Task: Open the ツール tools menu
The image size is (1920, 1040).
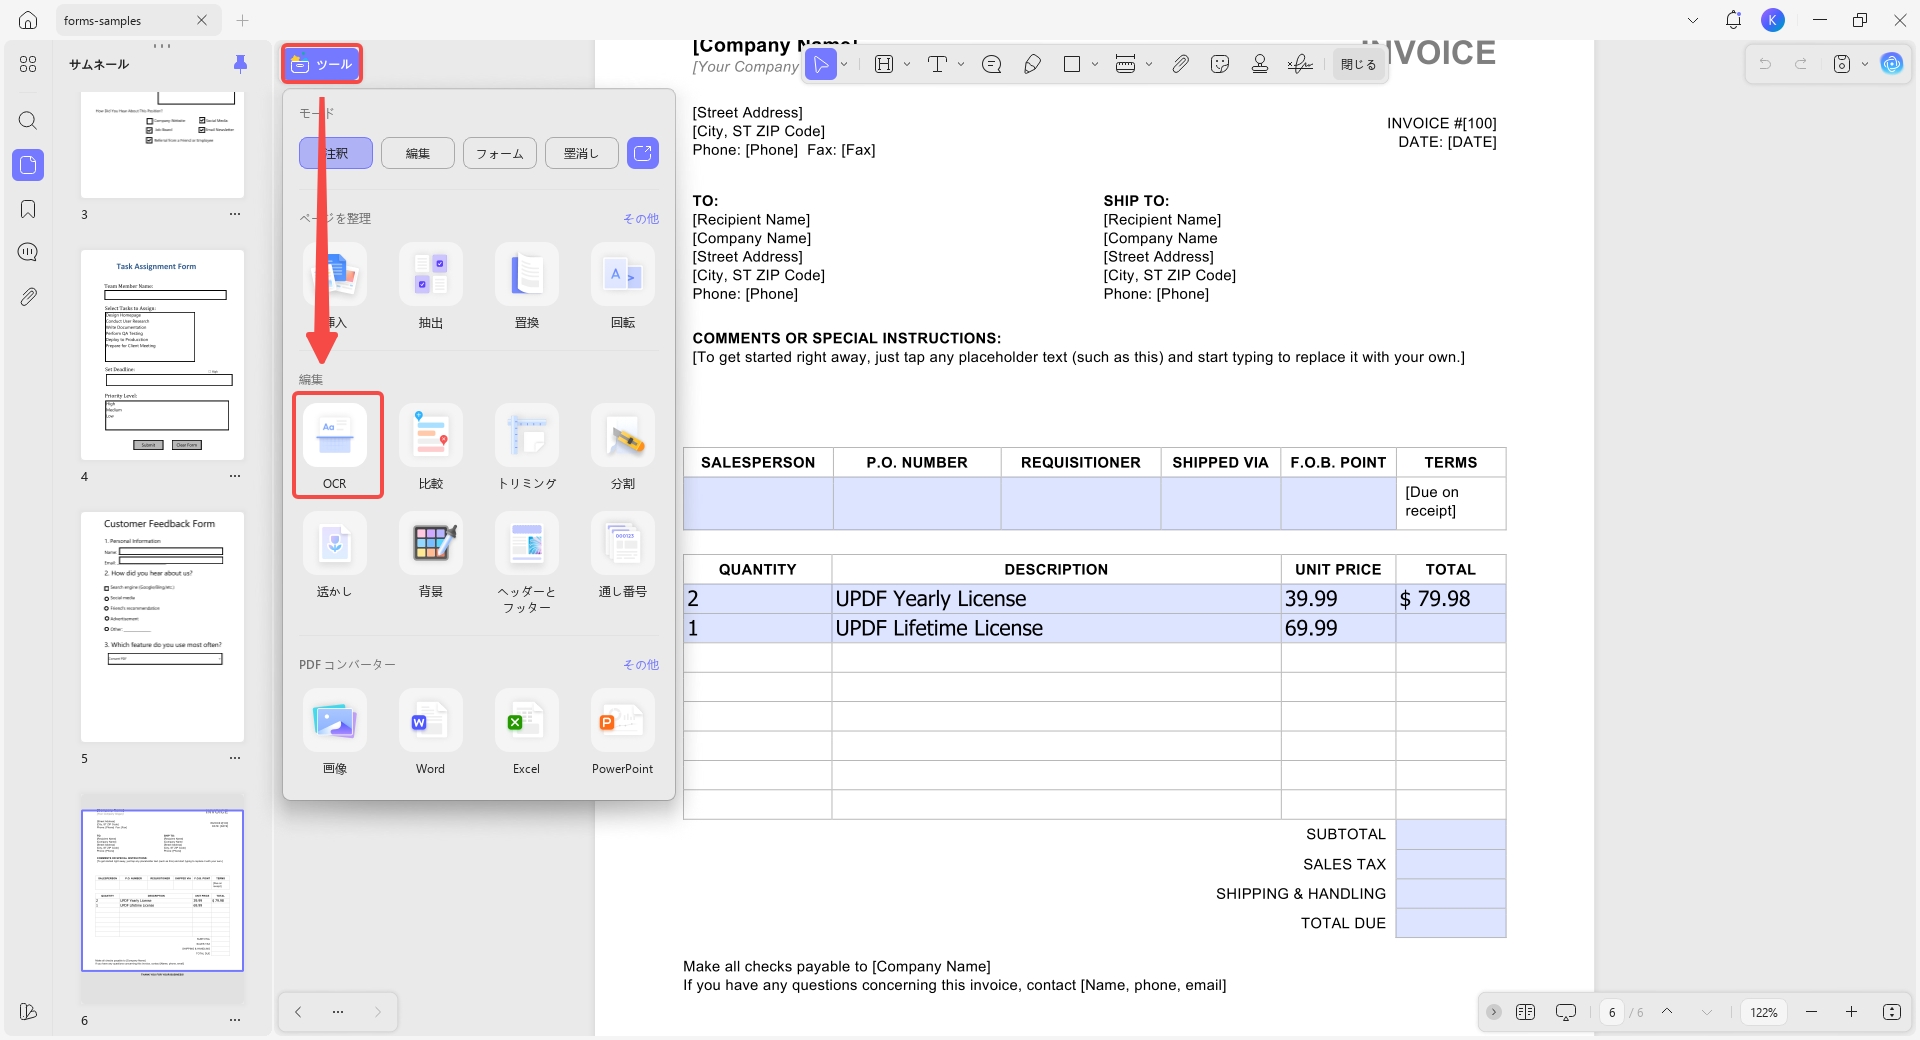Action: [x=322, y=64]
